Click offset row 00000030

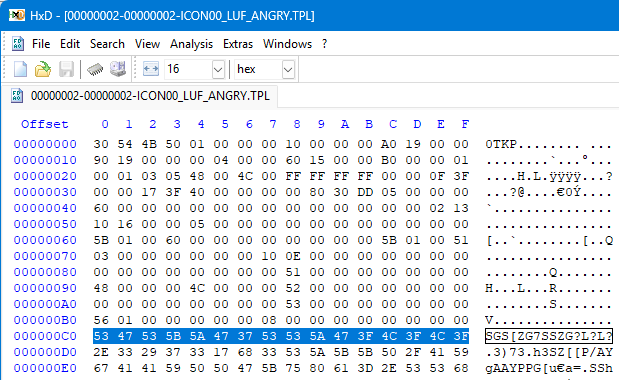click(45, 192)
